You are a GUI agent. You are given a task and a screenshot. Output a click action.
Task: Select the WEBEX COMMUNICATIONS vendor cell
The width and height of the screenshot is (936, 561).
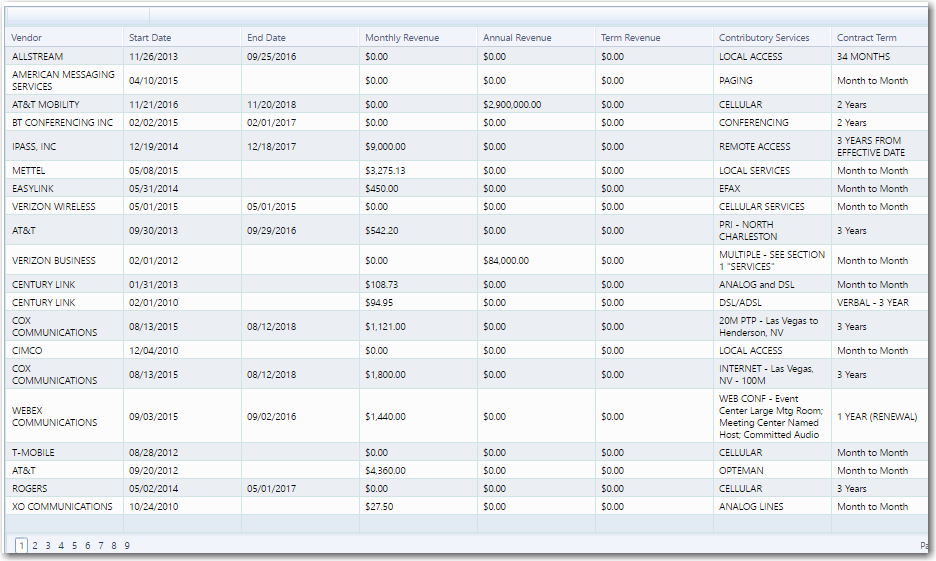tap(64, 417)
